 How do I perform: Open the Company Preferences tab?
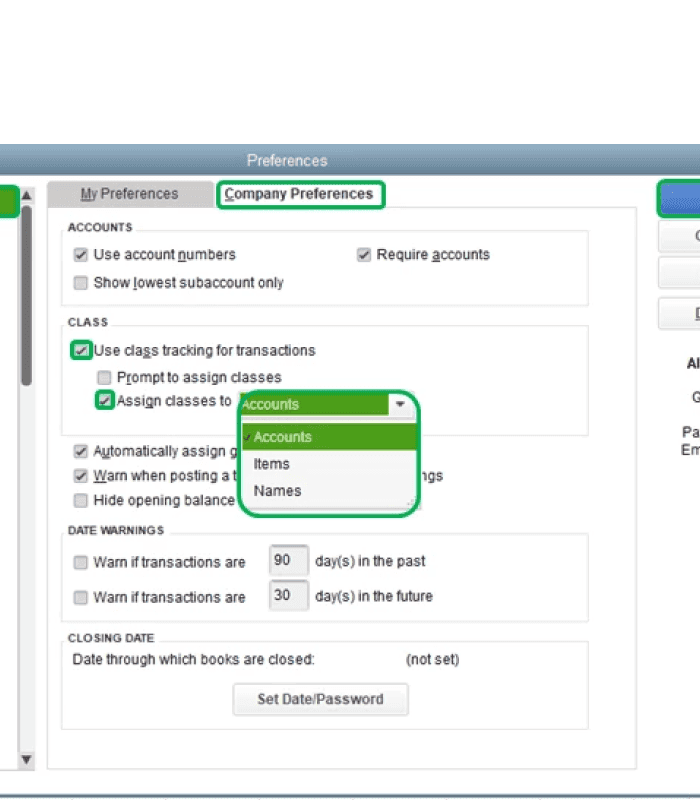coord(299,194)
